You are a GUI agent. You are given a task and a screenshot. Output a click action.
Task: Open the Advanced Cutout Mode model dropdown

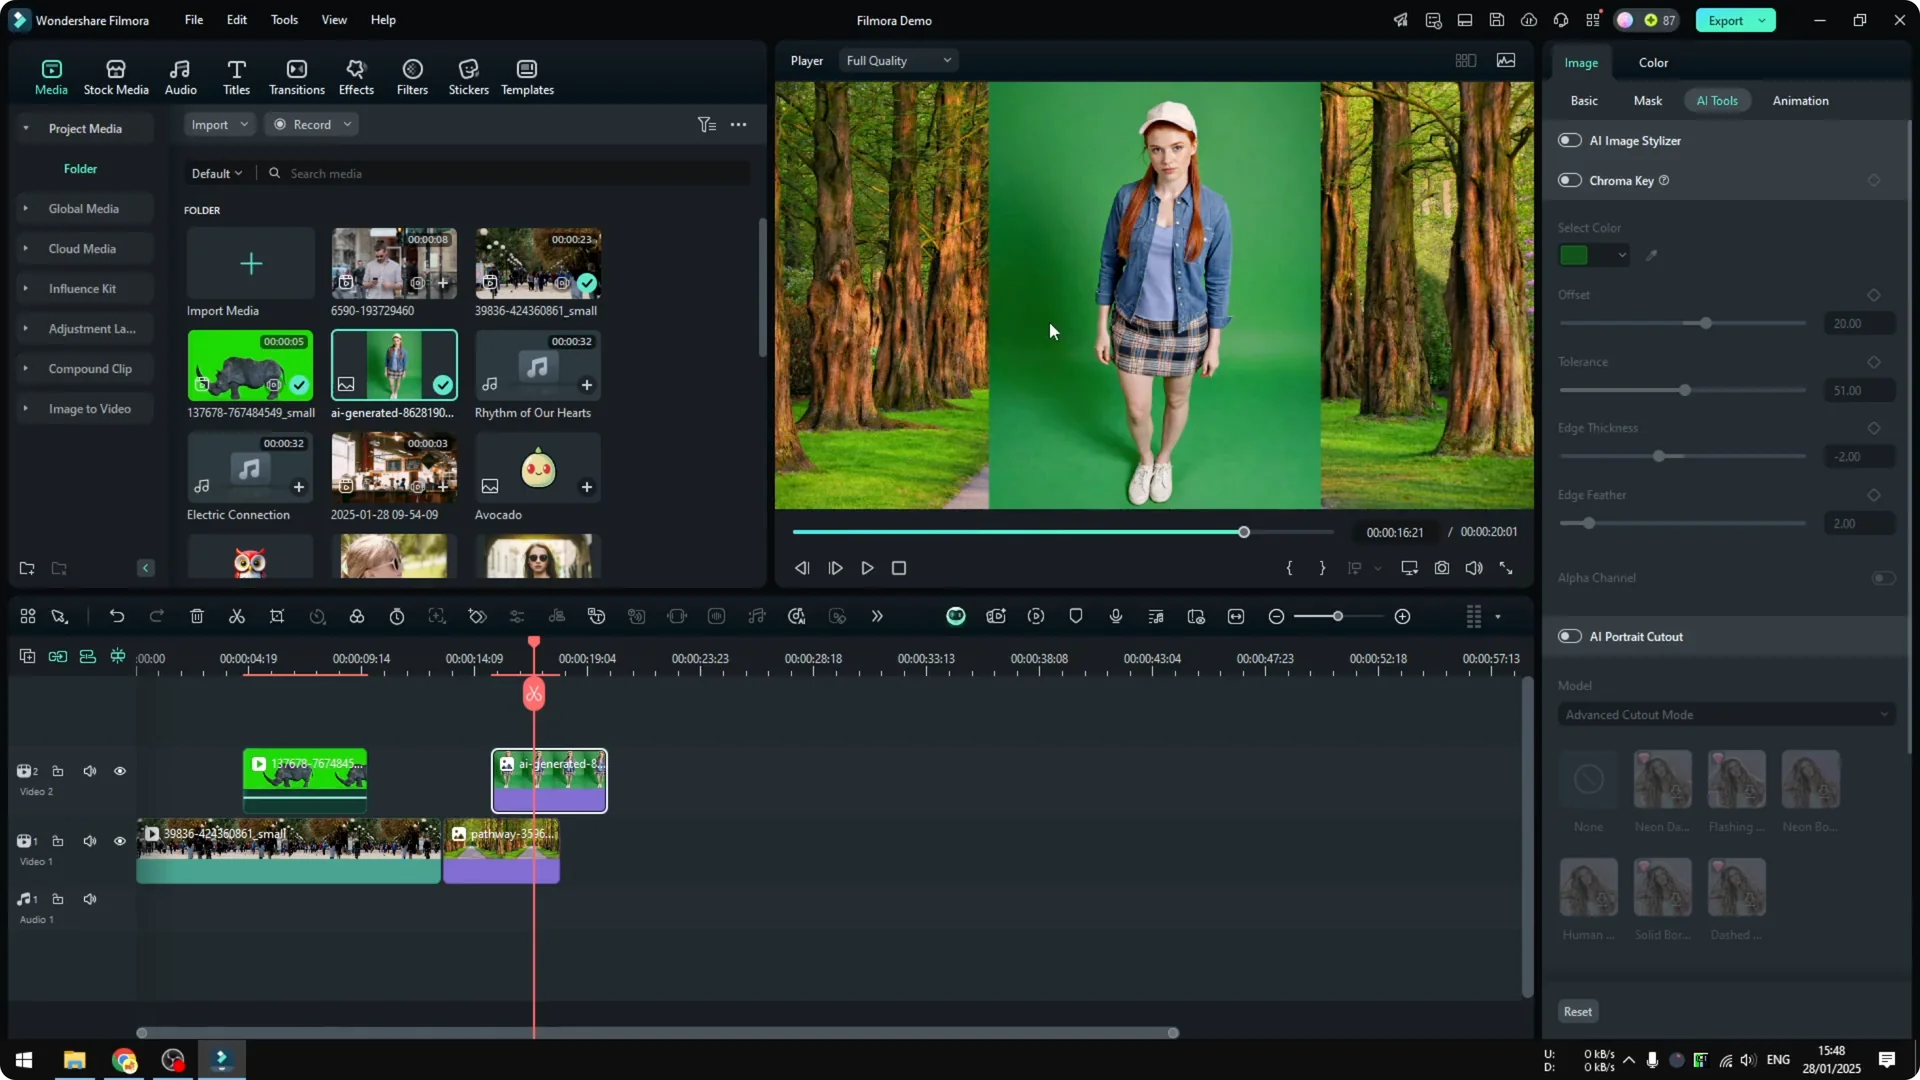[x=1725, y=714]
